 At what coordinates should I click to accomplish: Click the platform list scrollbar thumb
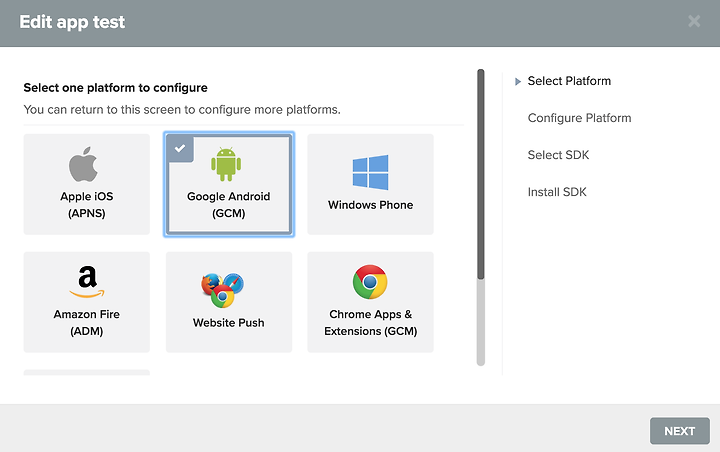481,174
